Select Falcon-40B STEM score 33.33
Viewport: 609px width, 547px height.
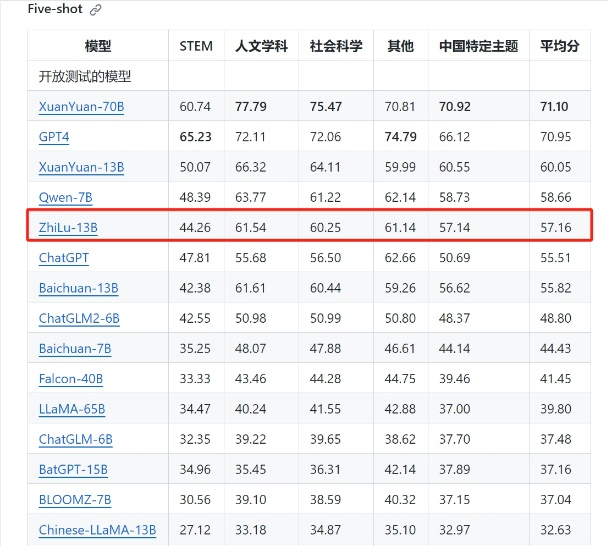click(x=195, y=378)
